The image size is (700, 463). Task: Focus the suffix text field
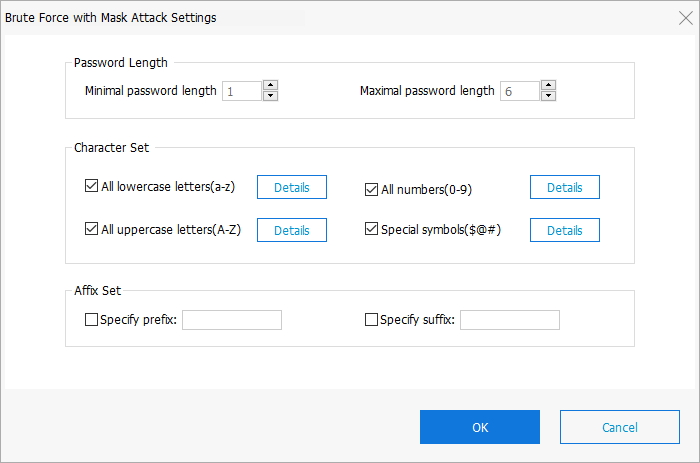pyautogui.click(x=510, y=320)
